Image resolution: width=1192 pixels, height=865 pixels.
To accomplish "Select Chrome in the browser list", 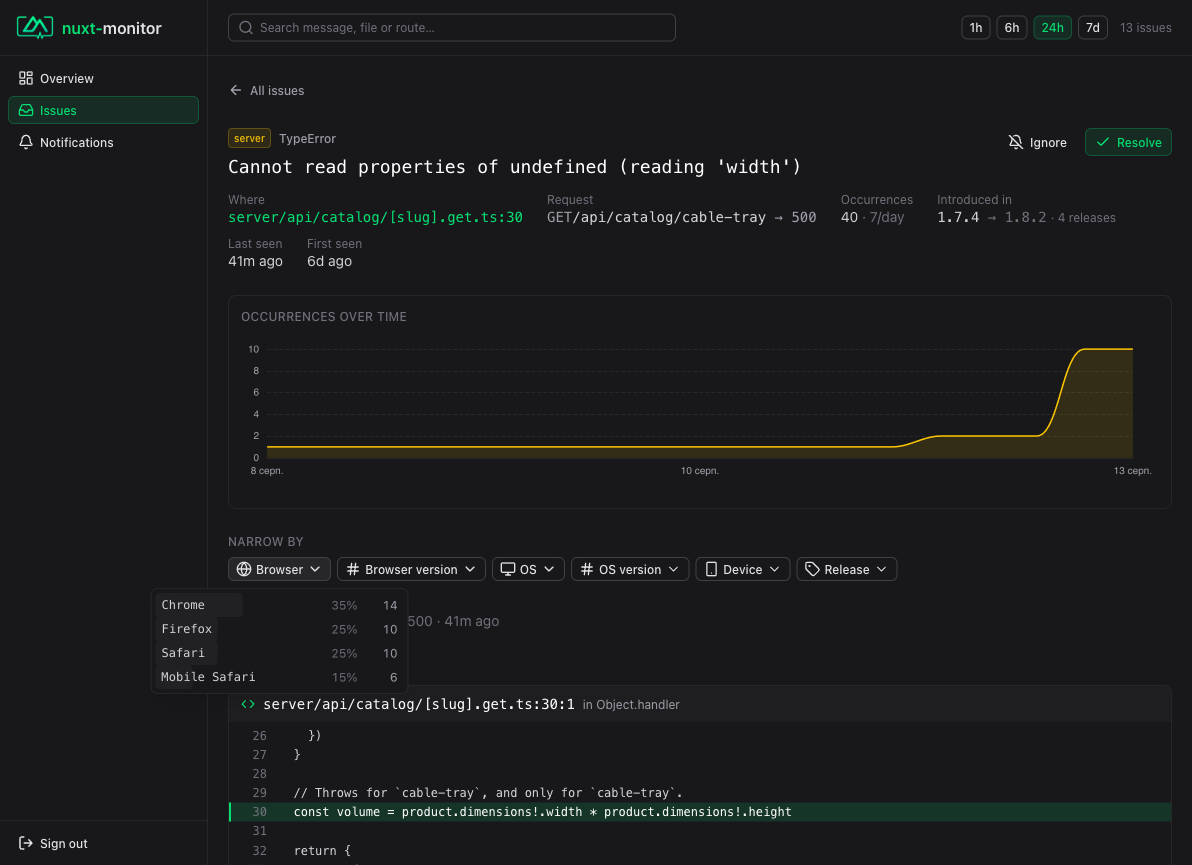I will coord(279,605).
